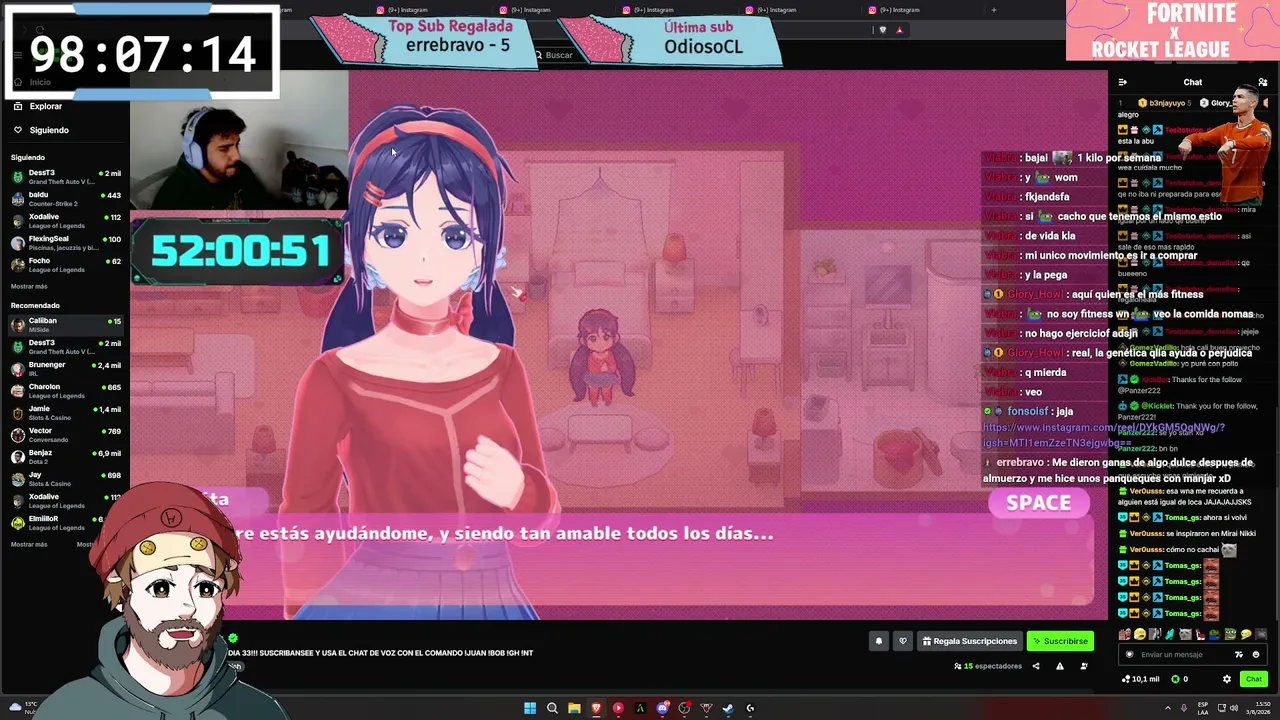Click the channel points 10,1 mil icon
The image size is (1280, 720).
coord(1125,679)
